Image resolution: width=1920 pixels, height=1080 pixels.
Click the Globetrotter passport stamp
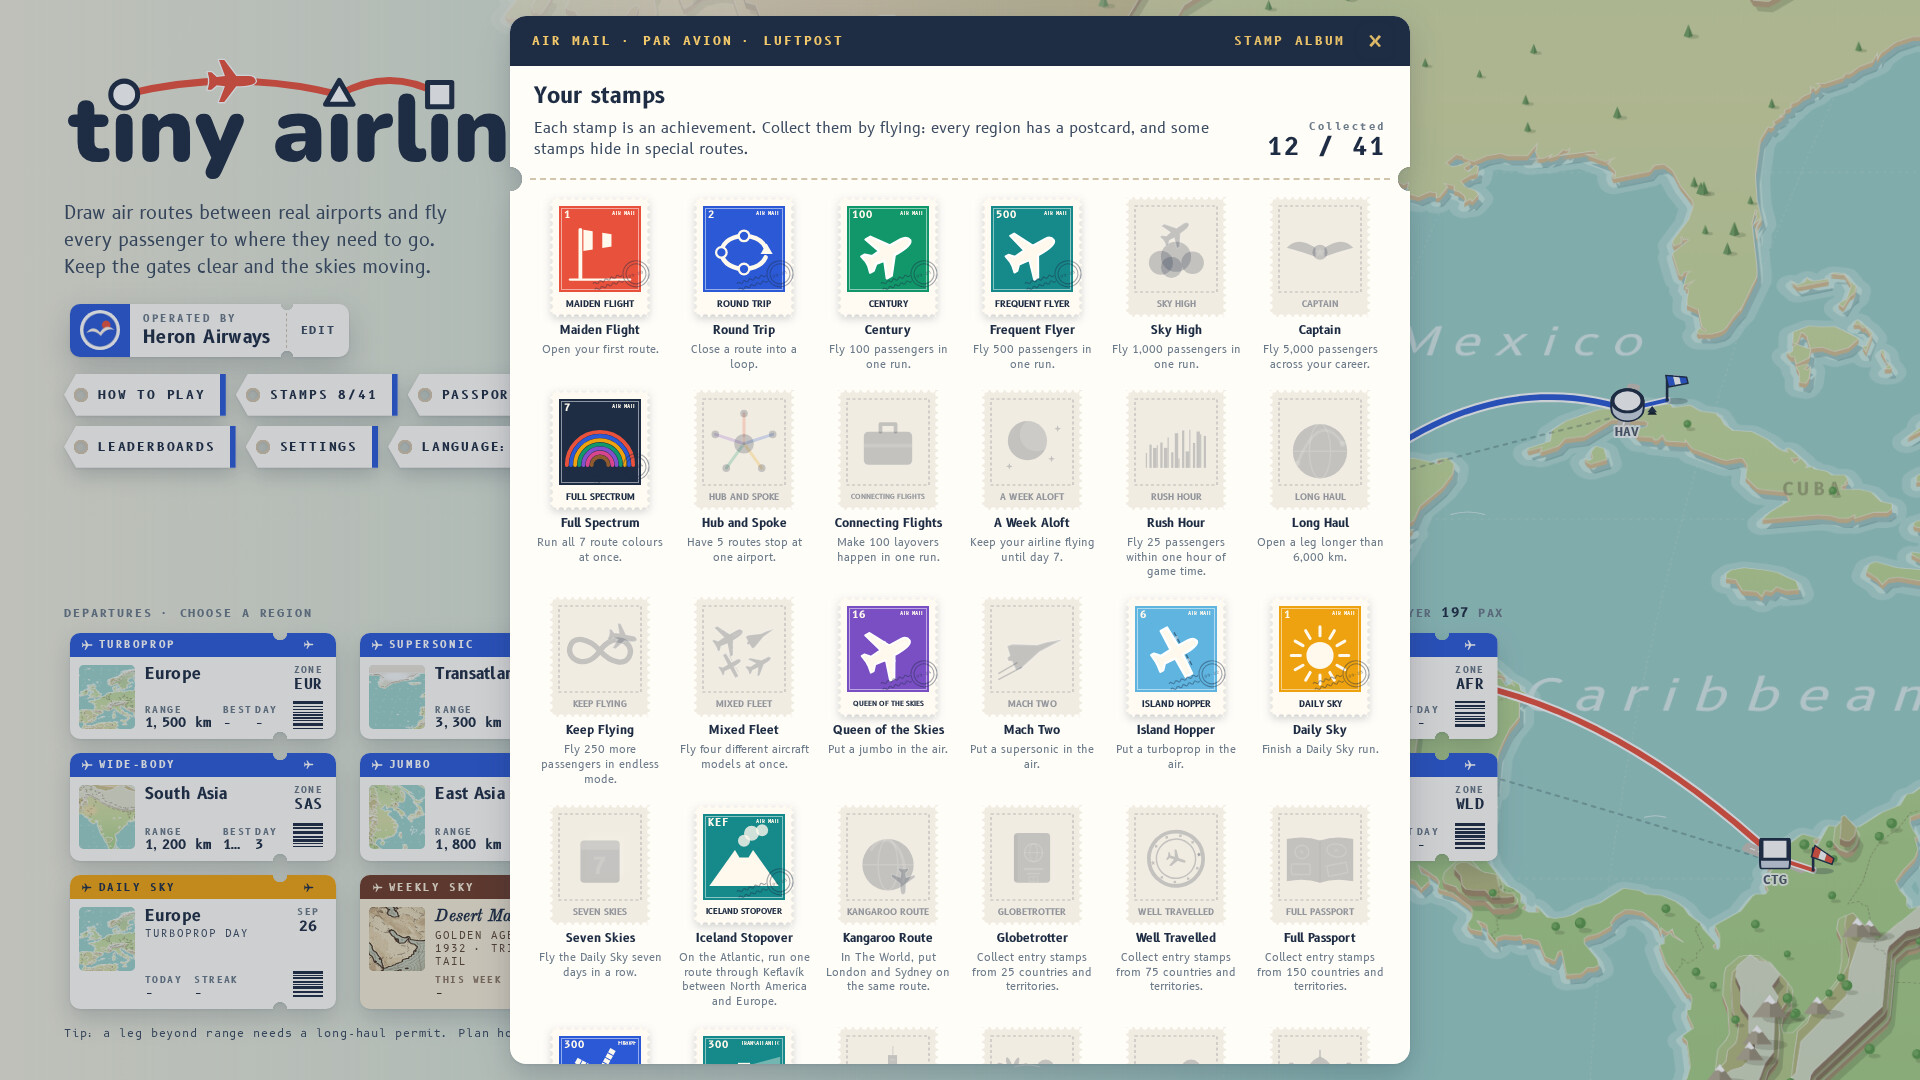point(1032,865)
